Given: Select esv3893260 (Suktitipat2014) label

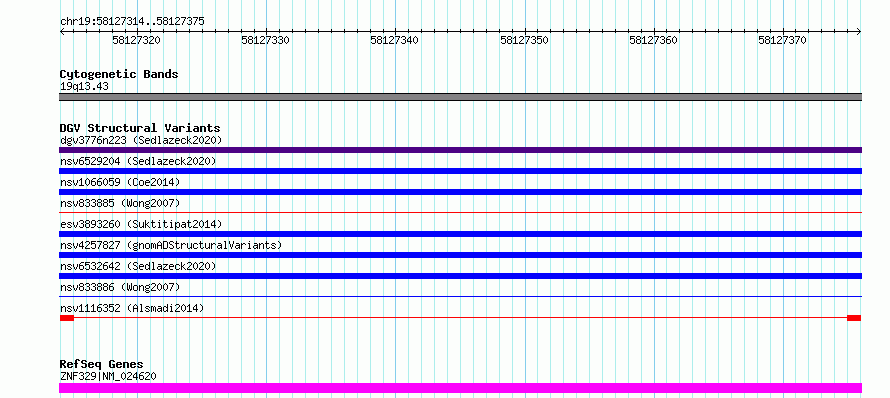Looking at the screenshot, I should (x=141, y=224).
